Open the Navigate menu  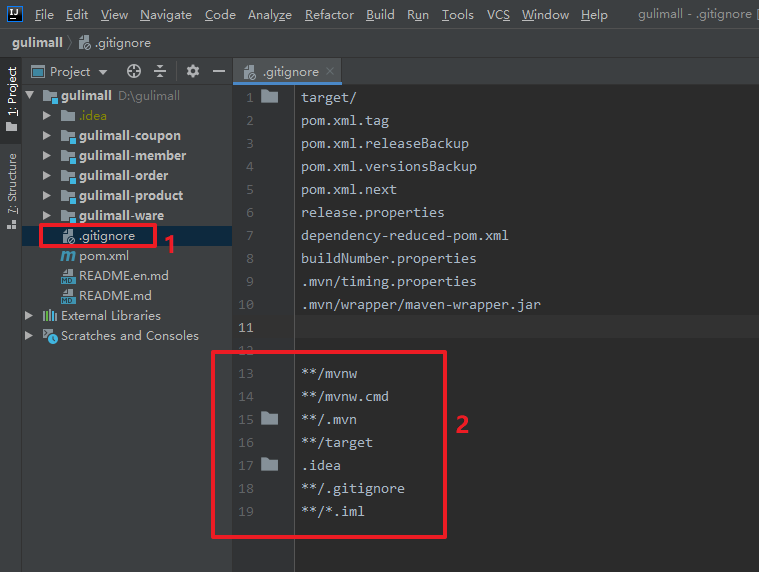pos(166,15)
